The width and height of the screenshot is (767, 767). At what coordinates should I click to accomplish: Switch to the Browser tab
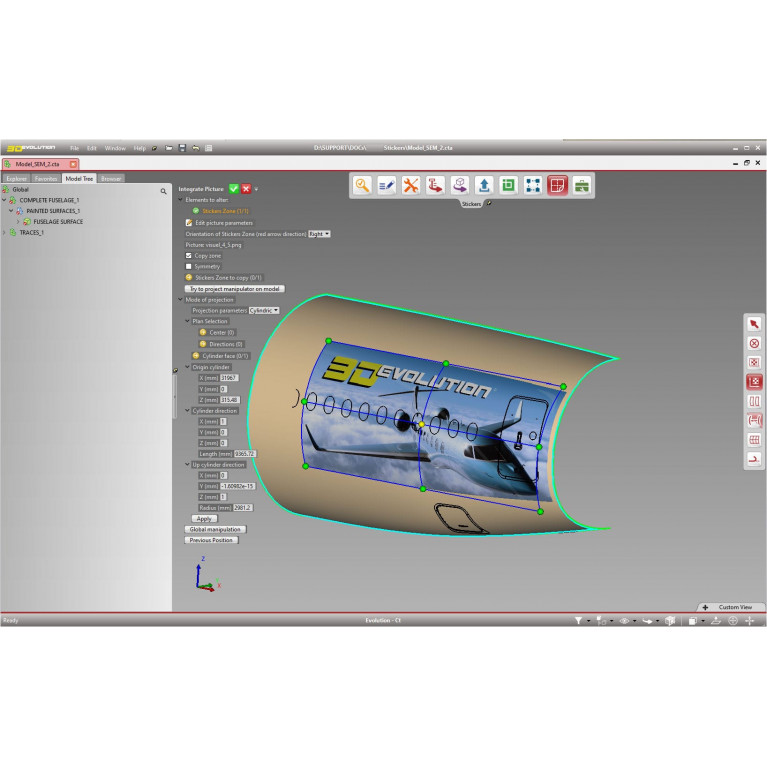click(111, 179)
